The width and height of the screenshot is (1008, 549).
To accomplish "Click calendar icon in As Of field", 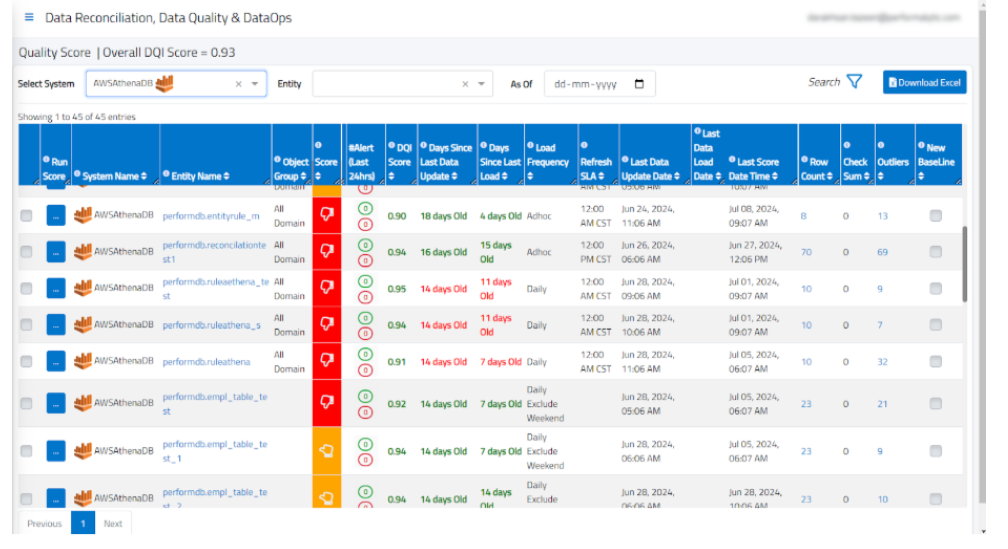I will click(x=640, y=84).
